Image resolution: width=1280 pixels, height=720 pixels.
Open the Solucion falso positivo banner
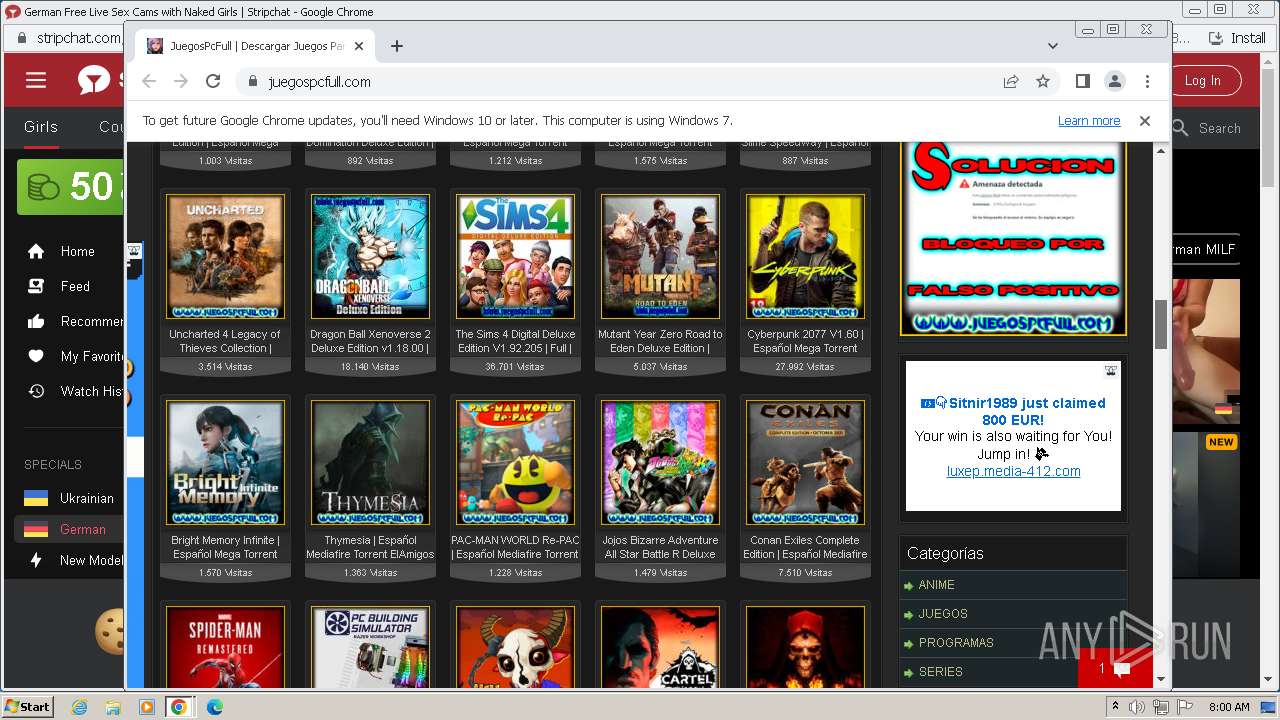[x=1013, y=238]
